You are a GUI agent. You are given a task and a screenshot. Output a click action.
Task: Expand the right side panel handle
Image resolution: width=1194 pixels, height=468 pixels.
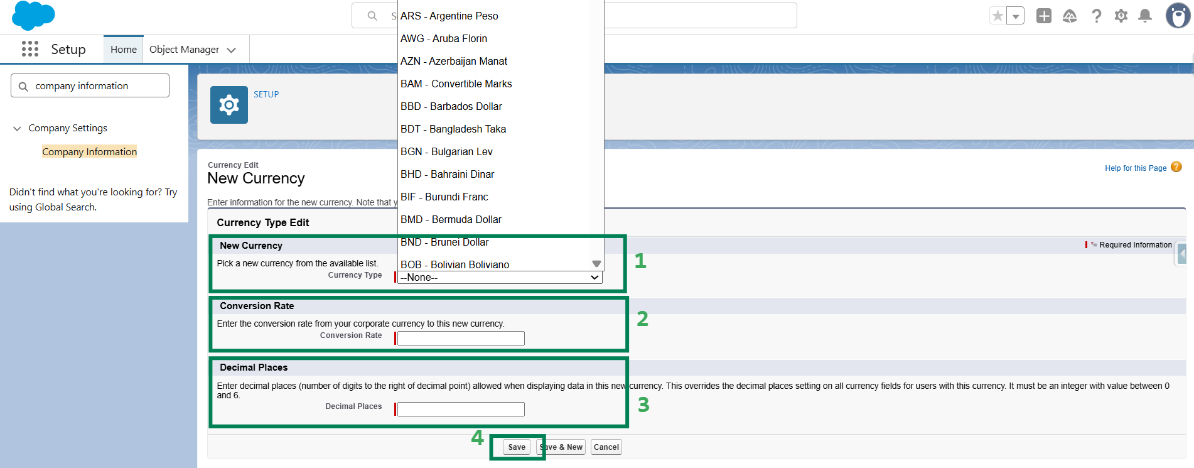(1182, 254)
